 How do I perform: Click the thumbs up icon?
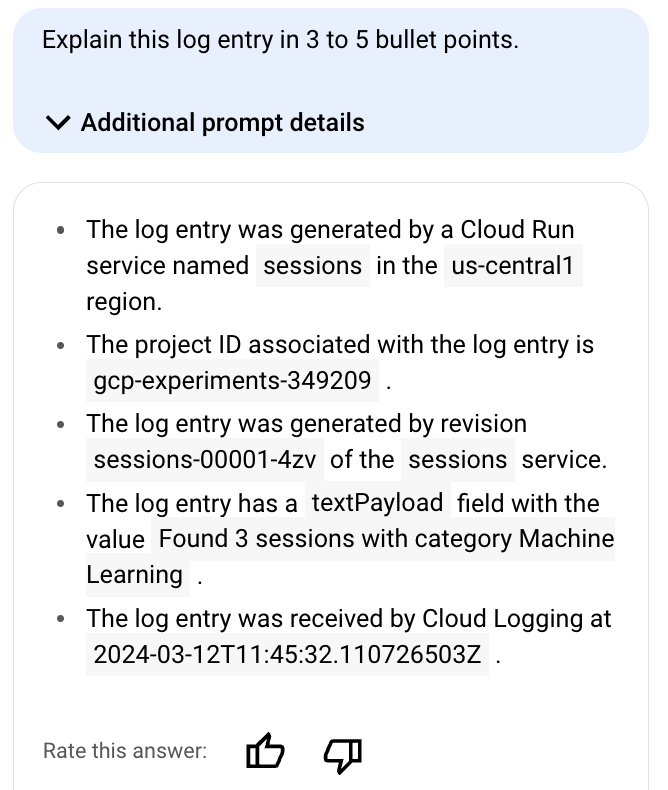pos(265,751)
